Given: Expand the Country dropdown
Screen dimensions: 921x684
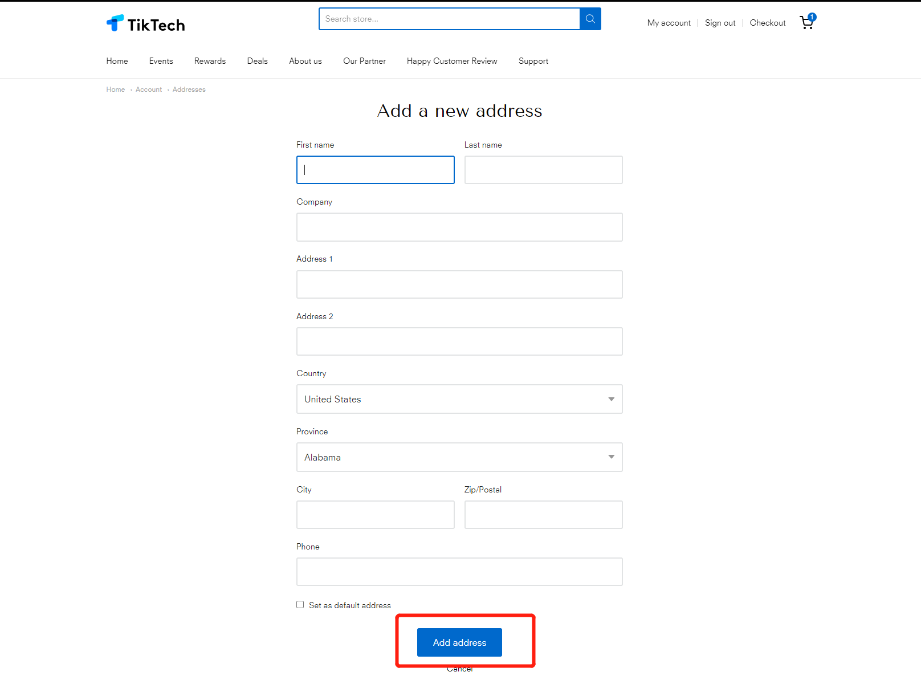Looking at the screenshot, I should 459,399.
